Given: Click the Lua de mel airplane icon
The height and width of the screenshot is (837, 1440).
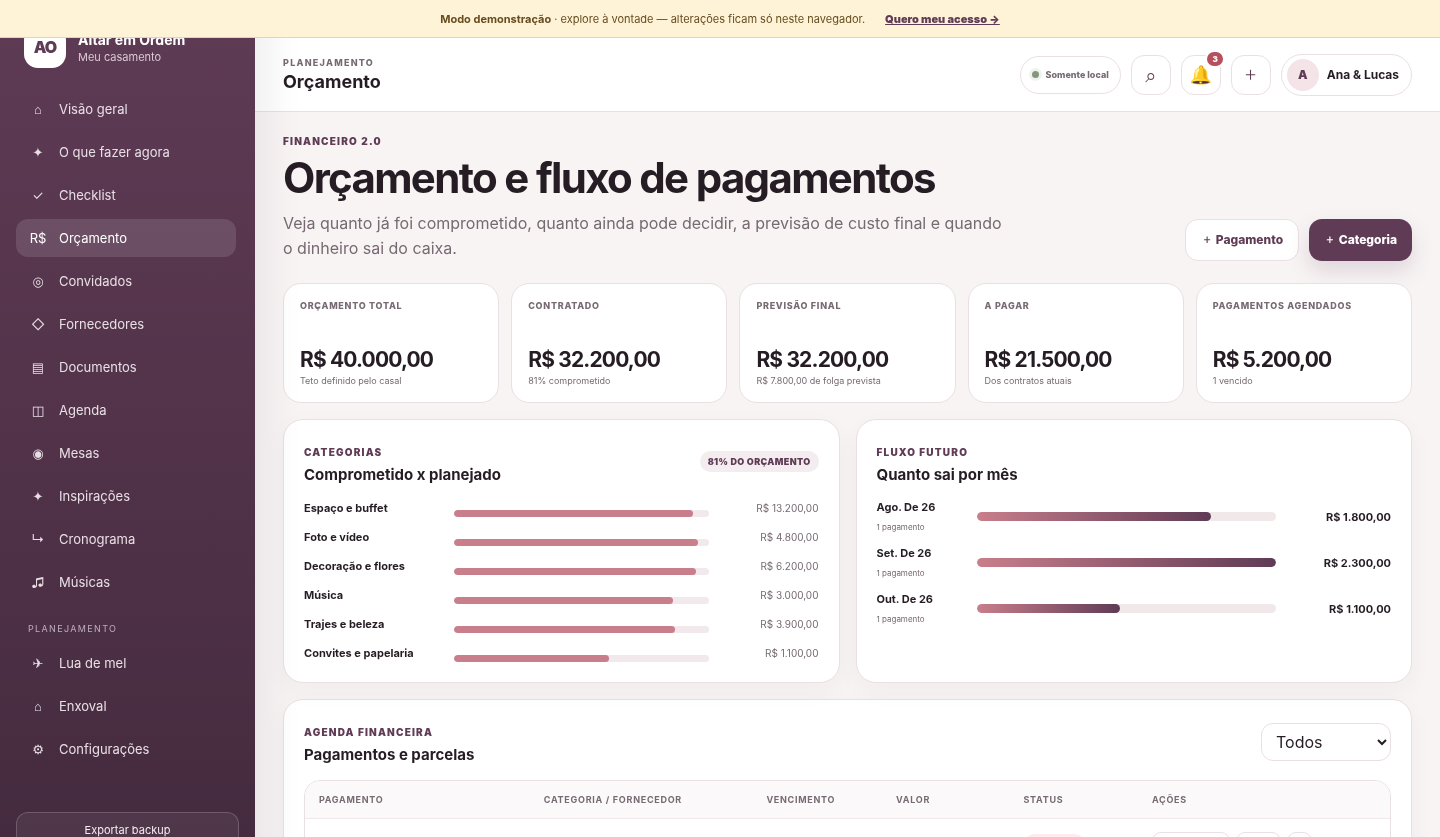Looking at the screenshot, I should [38, 664].
